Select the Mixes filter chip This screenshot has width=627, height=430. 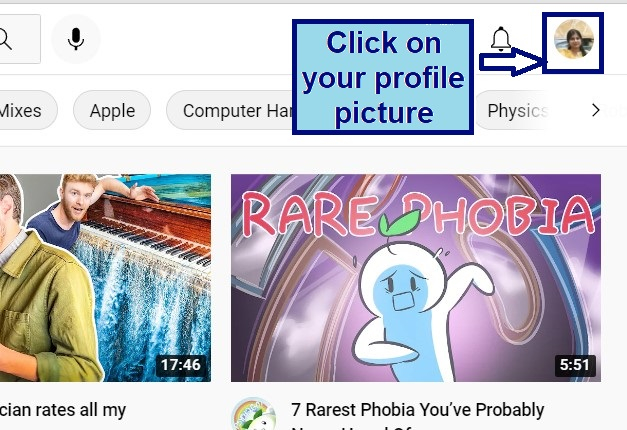[25, 110]
